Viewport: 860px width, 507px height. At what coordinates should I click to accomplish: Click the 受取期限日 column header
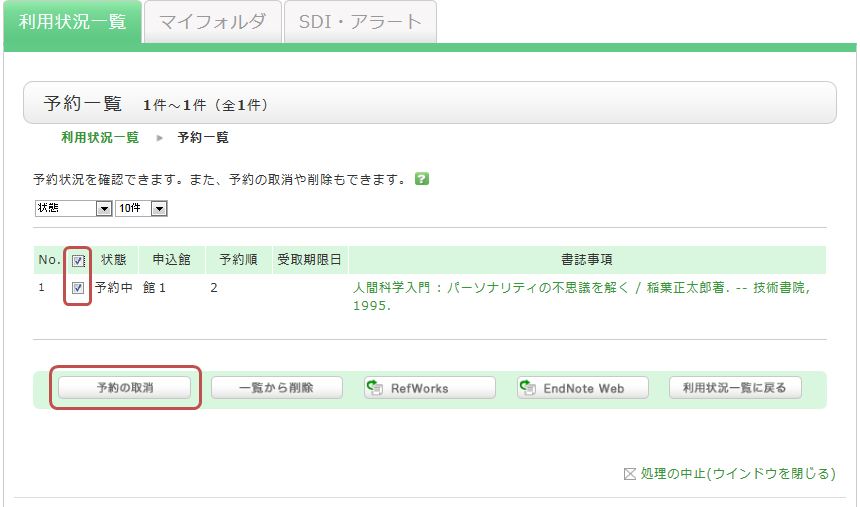[x=309, y=260]
